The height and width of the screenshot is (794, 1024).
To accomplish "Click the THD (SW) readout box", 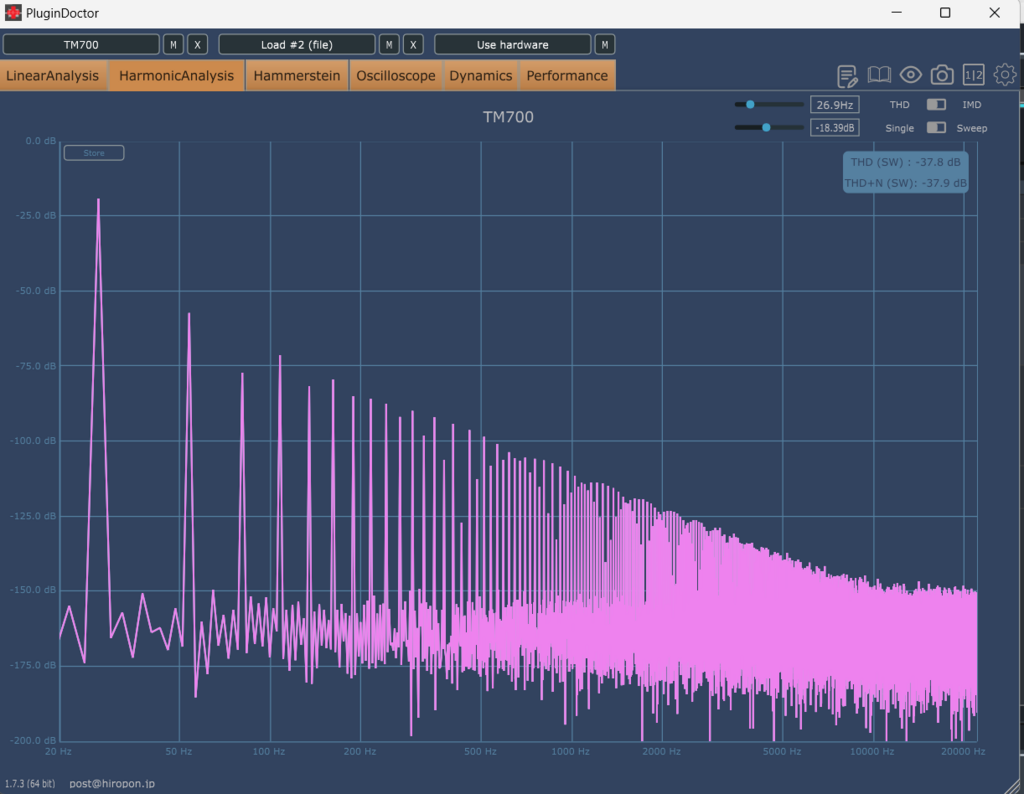I will point(905,162).
